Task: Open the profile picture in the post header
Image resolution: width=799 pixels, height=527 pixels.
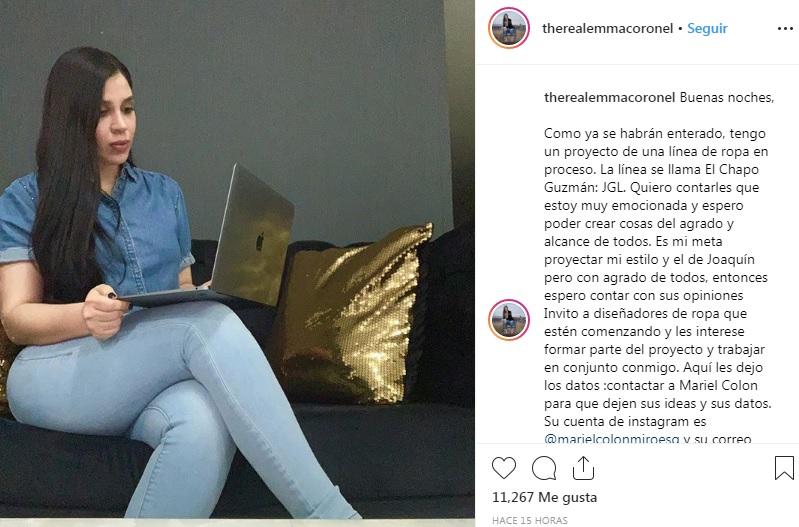Action: pyautogui.click(x=509, y=28)
